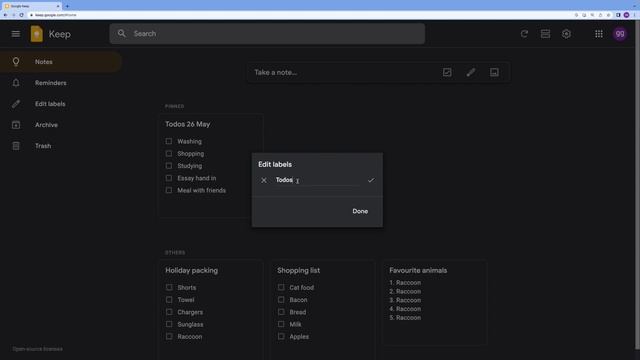Go back in the browser

[5, 15]
